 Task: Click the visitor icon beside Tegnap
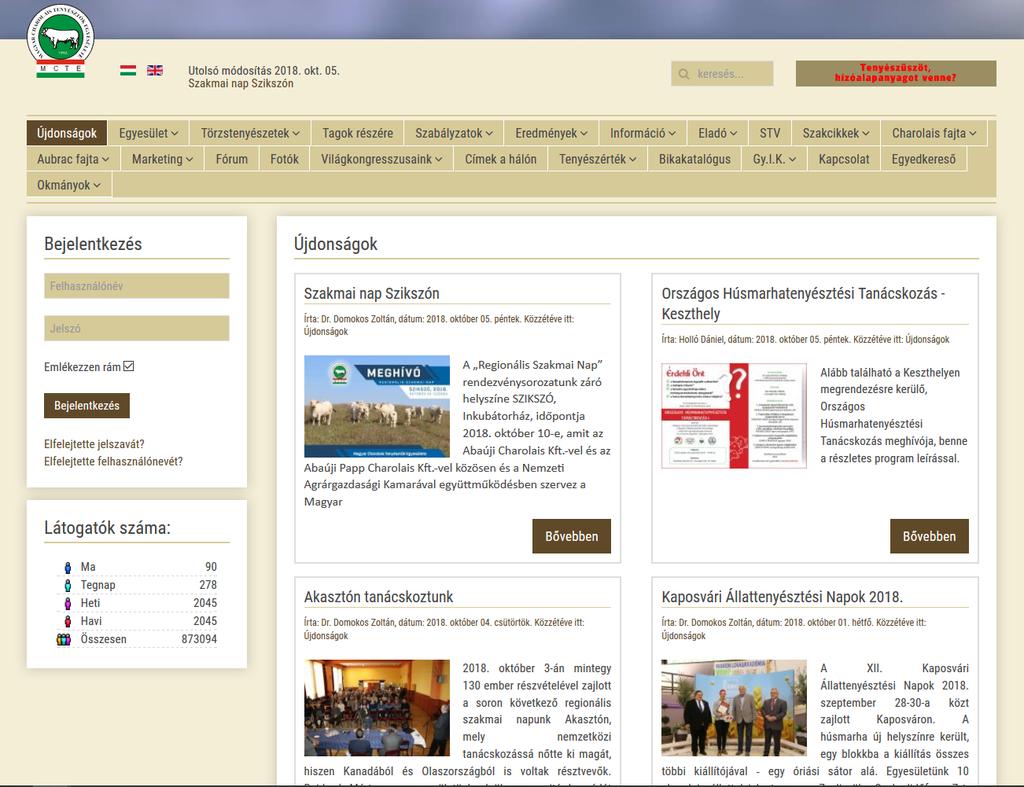(67, 585)
